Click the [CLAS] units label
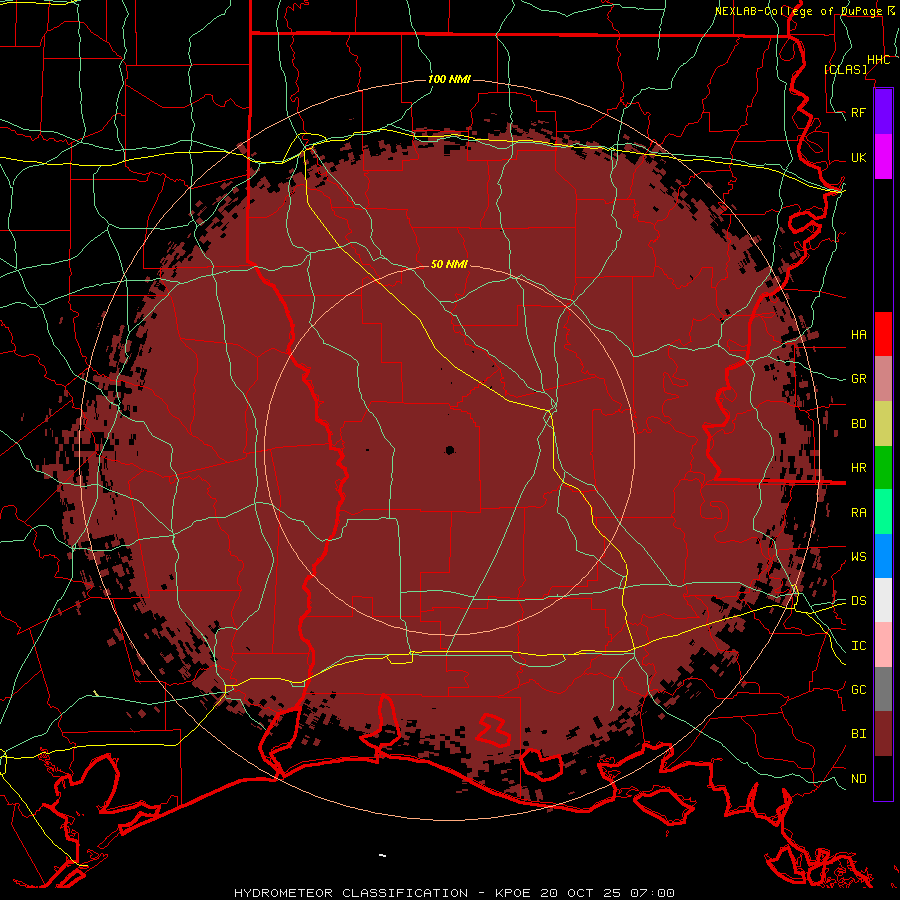The image size is (900, 900). tap(845, 69)
